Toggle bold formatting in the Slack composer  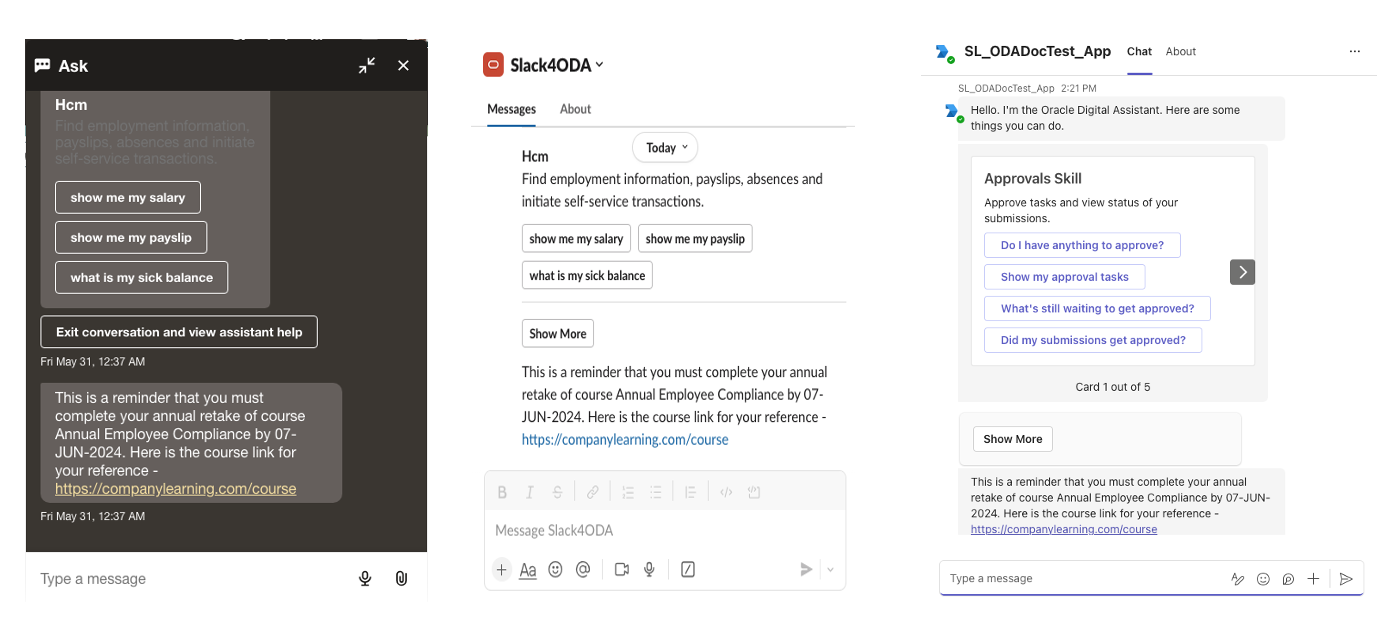[x=502, y=492]
